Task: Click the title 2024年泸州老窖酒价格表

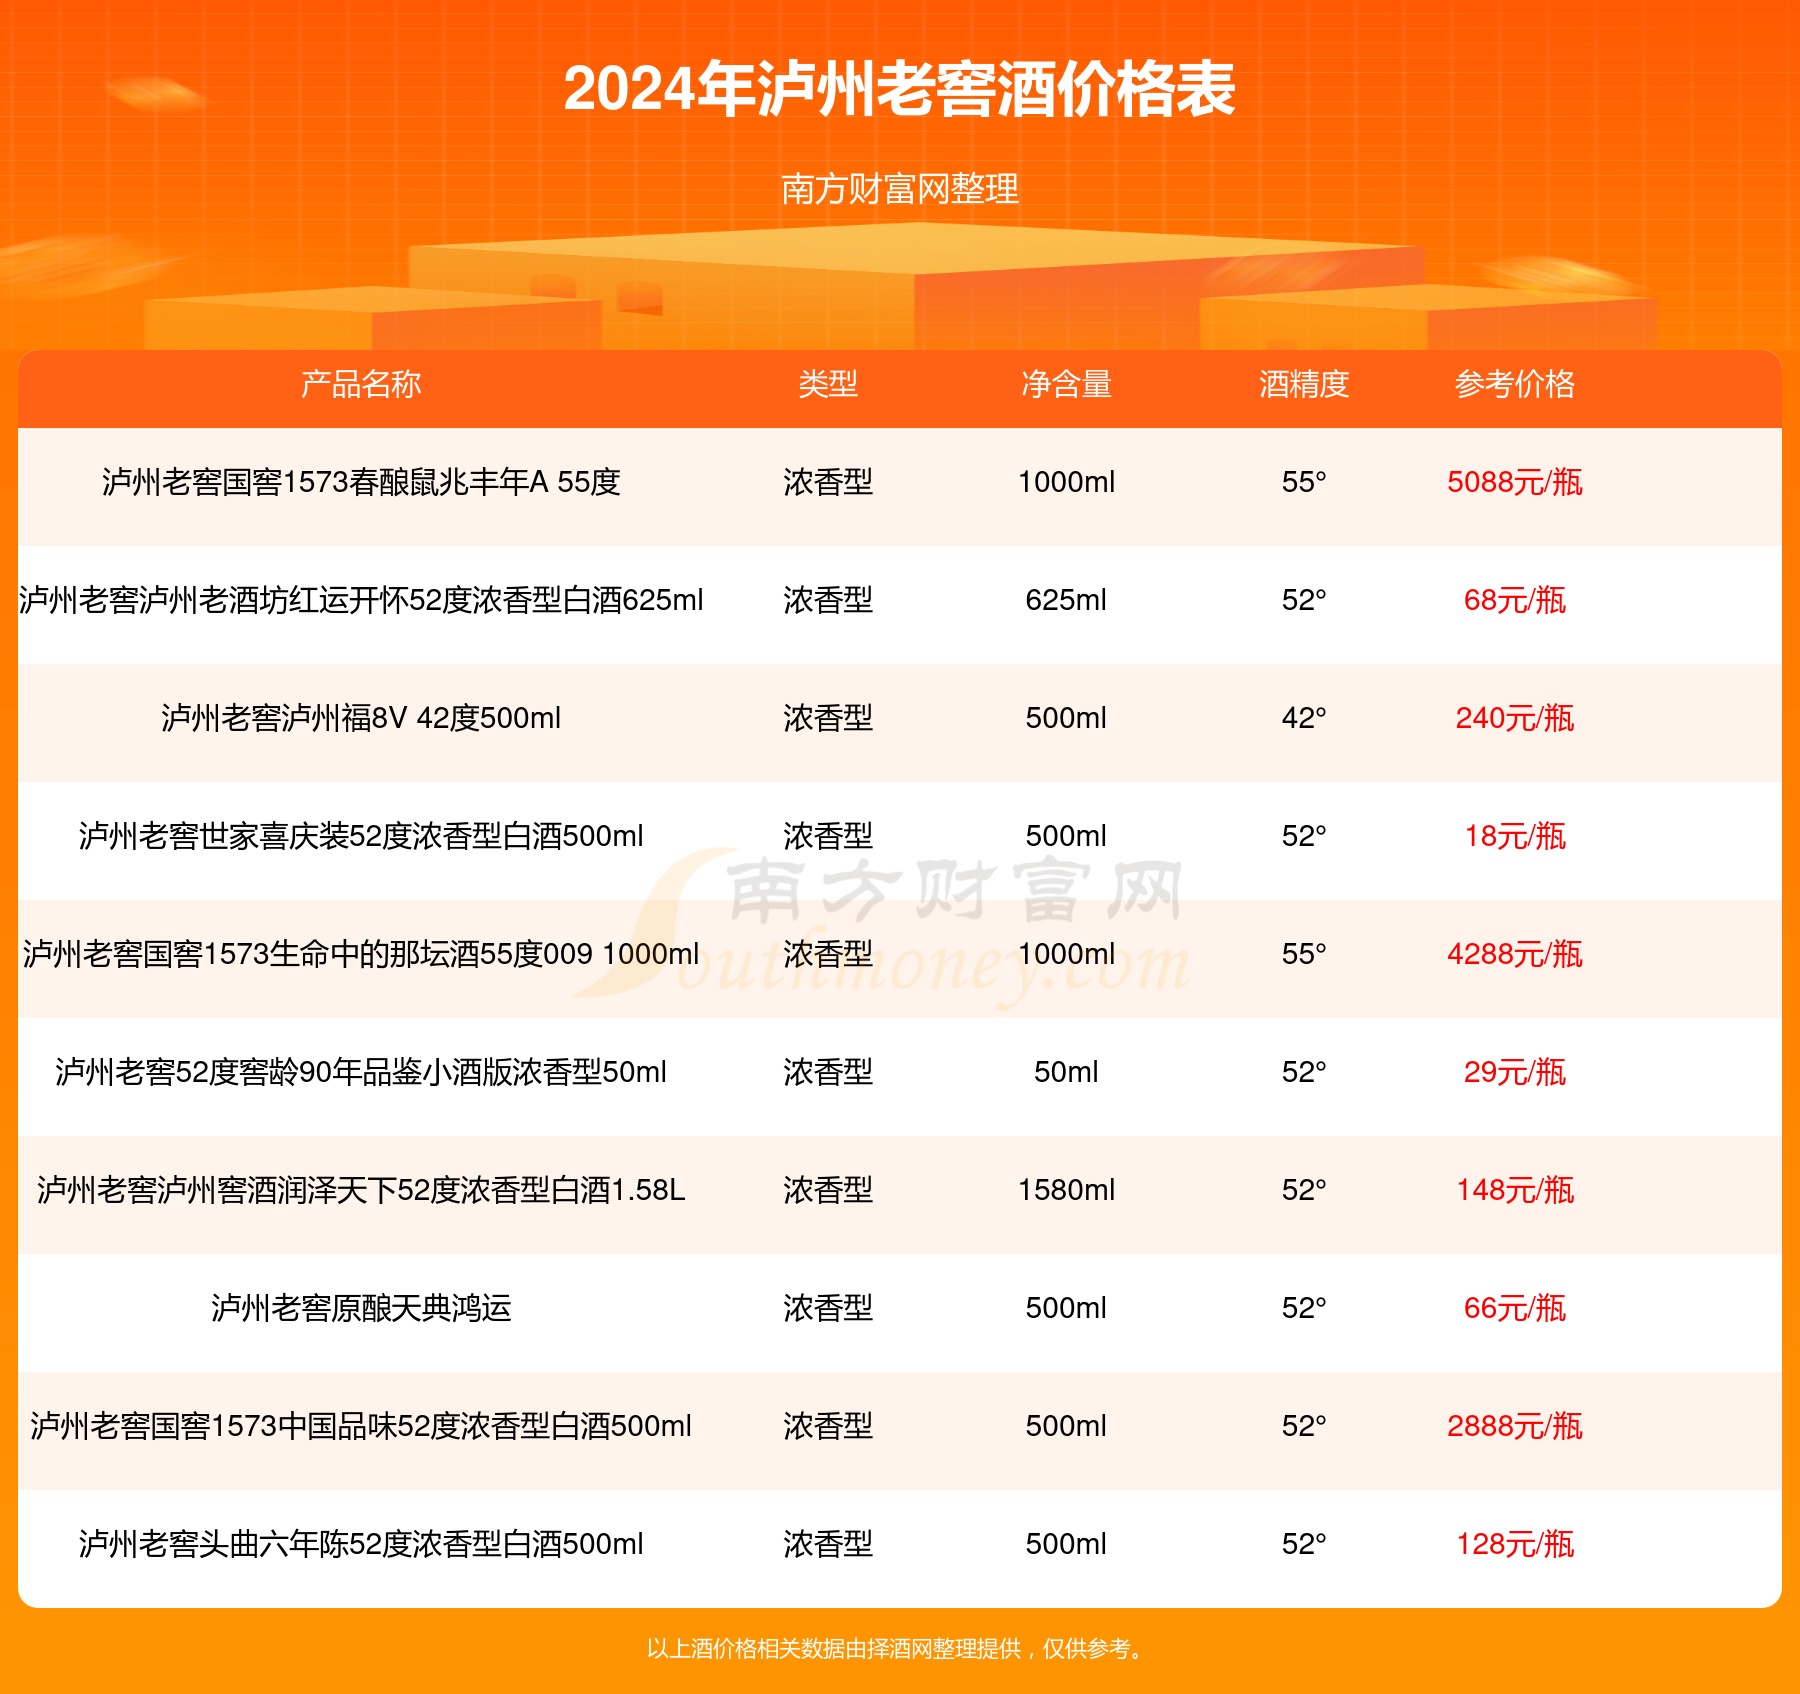Action: [900, 89]
